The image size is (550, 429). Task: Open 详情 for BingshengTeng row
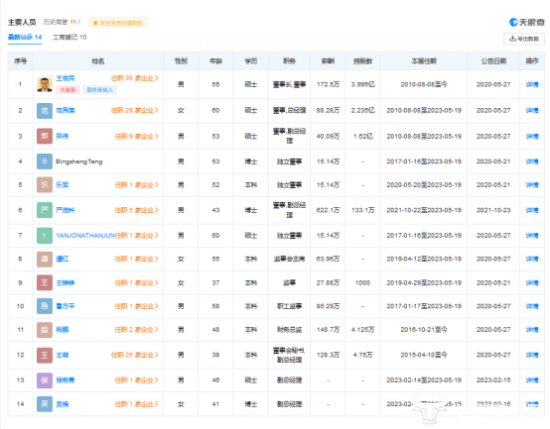(532, 161)
